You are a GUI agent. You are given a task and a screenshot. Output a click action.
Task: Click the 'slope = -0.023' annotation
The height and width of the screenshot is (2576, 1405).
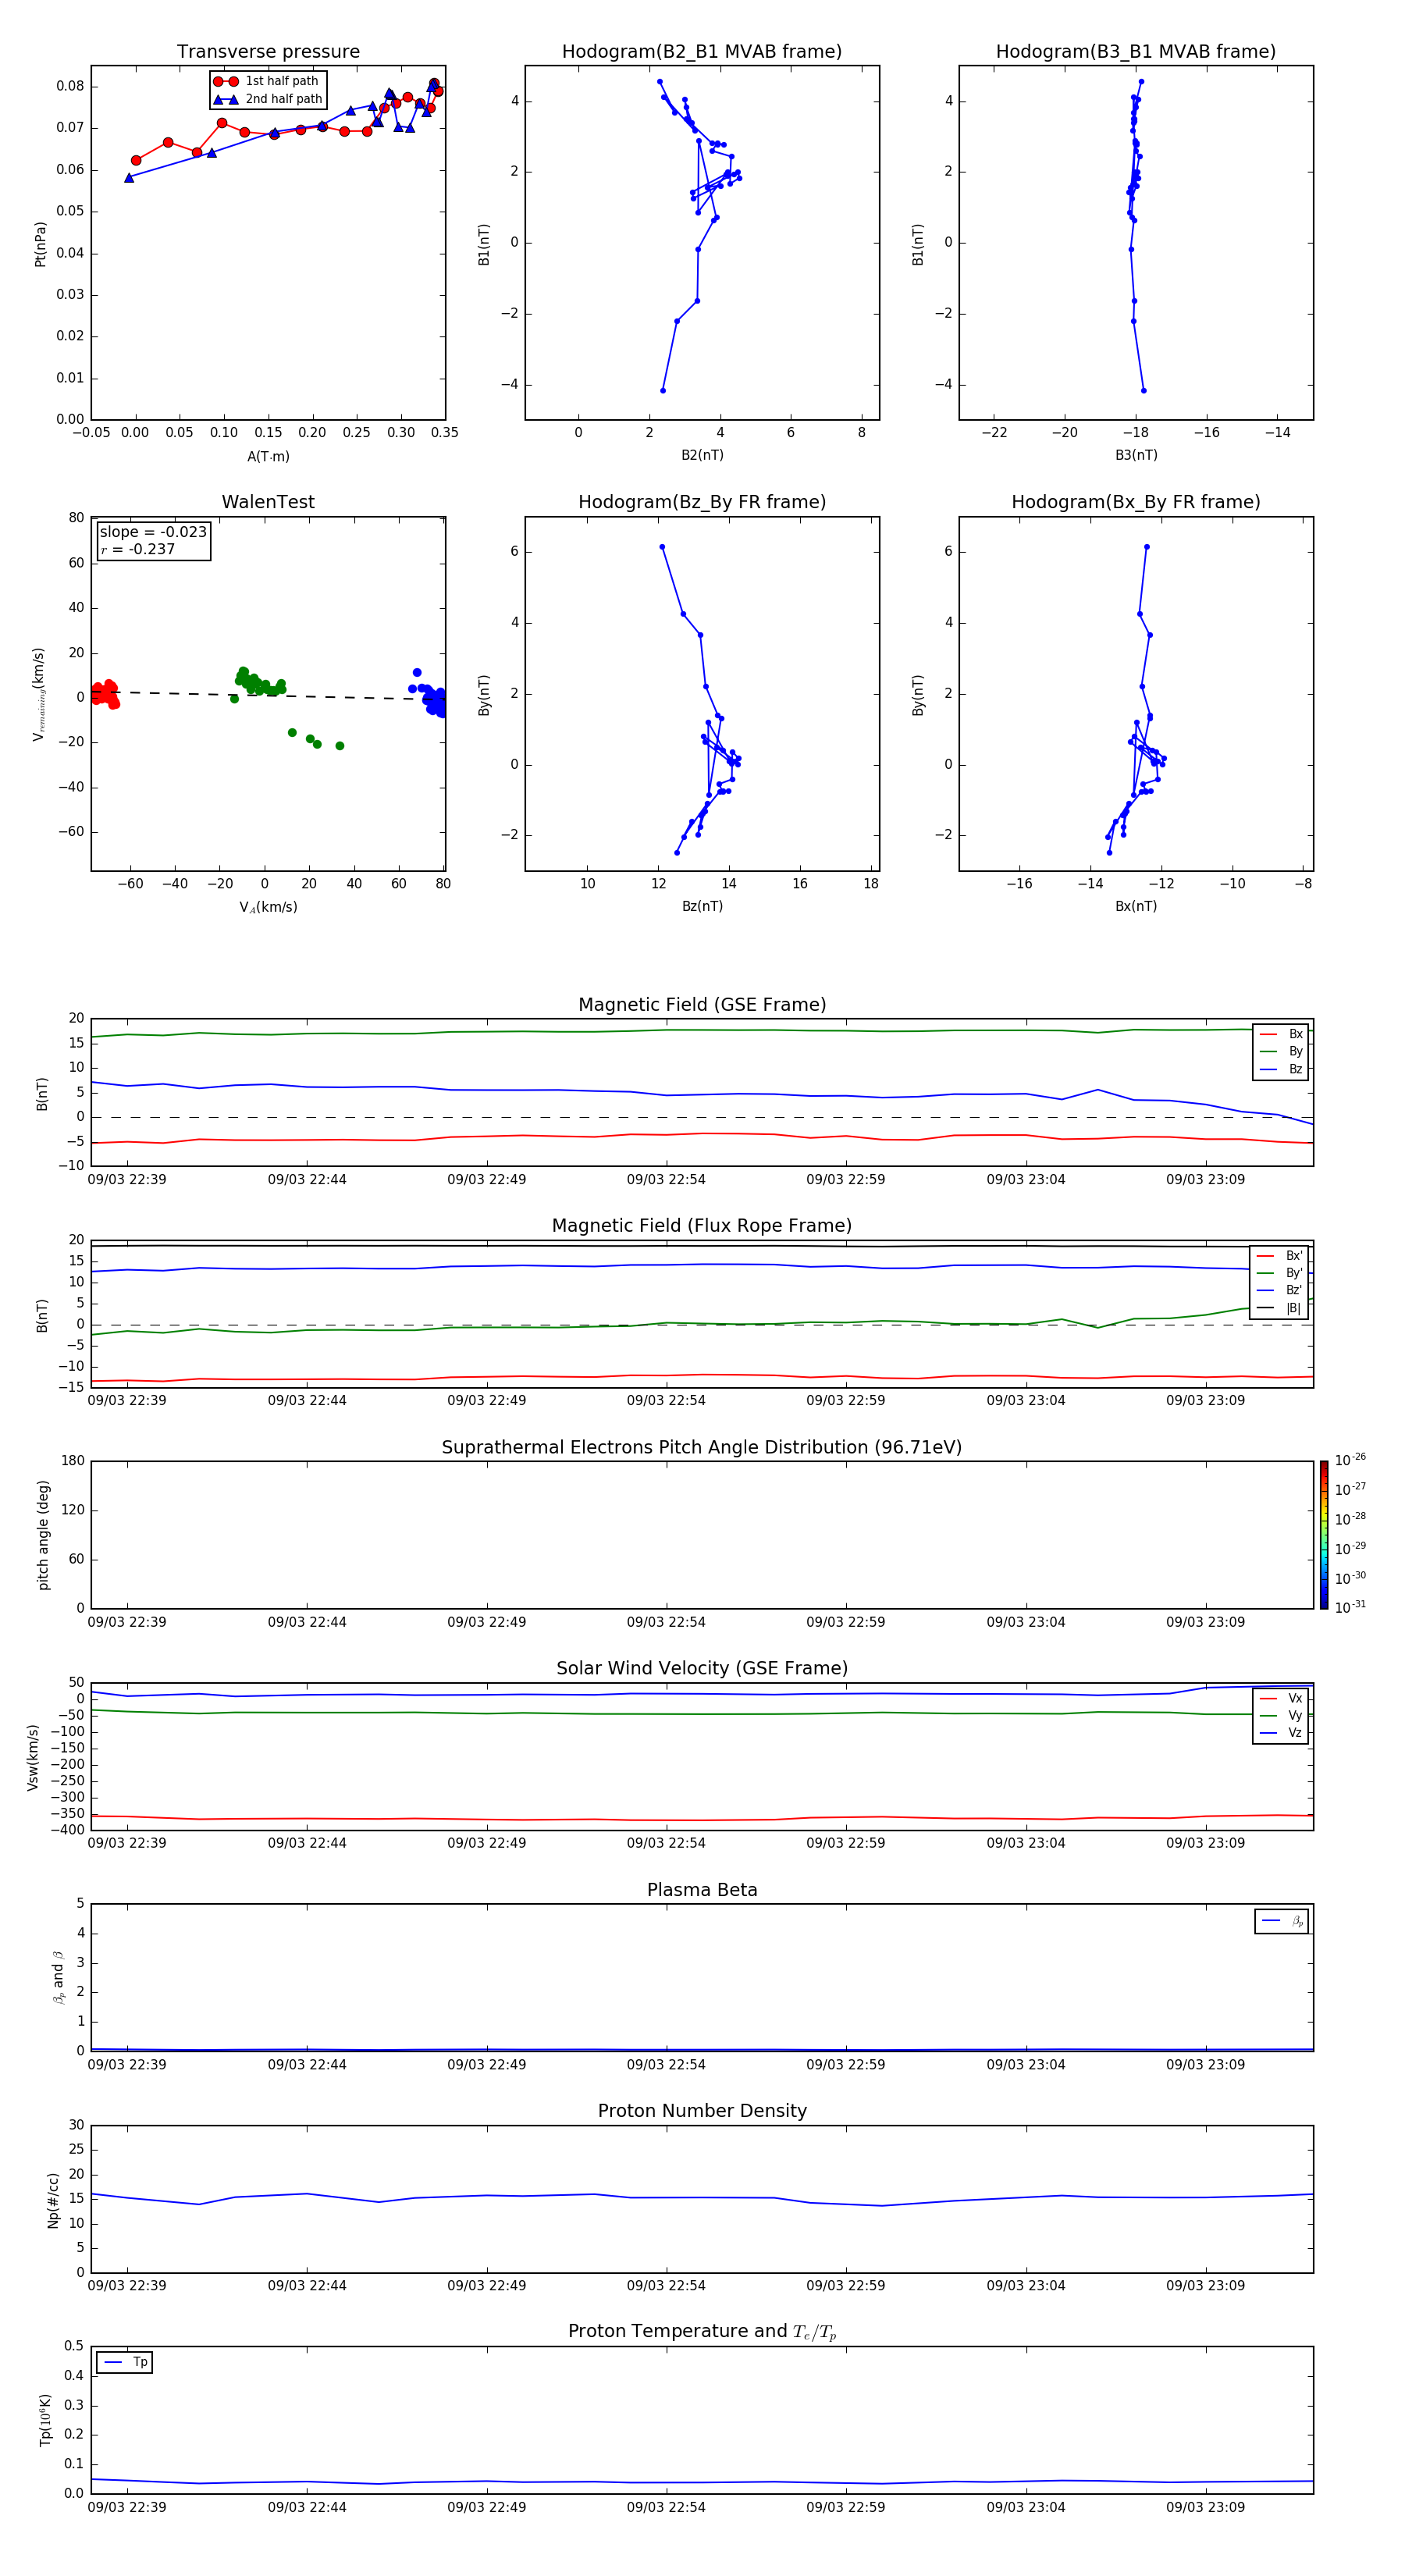tap(153, 532)
